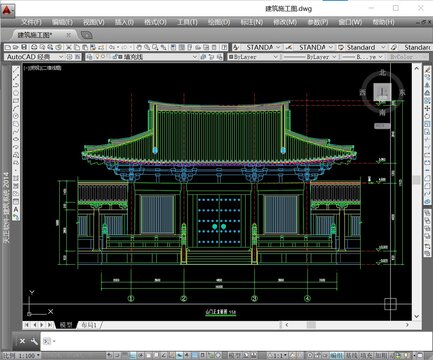Click the Plot printer icon
The height and width of the screenshot is (360, 433).
coord(34,47)
